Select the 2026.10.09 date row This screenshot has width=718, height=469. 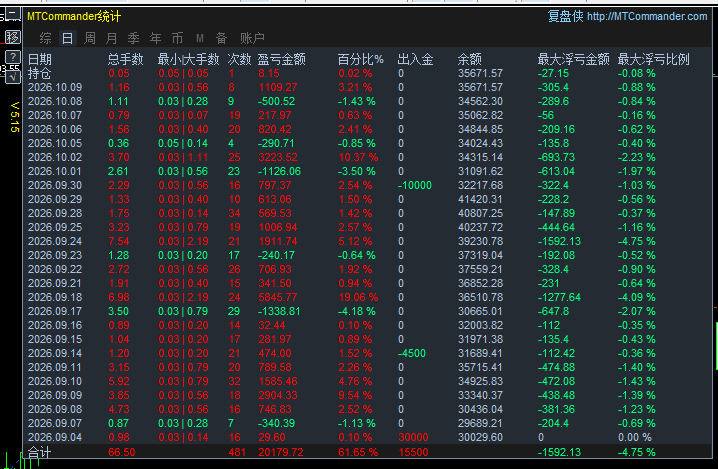[x=55, y=87]
